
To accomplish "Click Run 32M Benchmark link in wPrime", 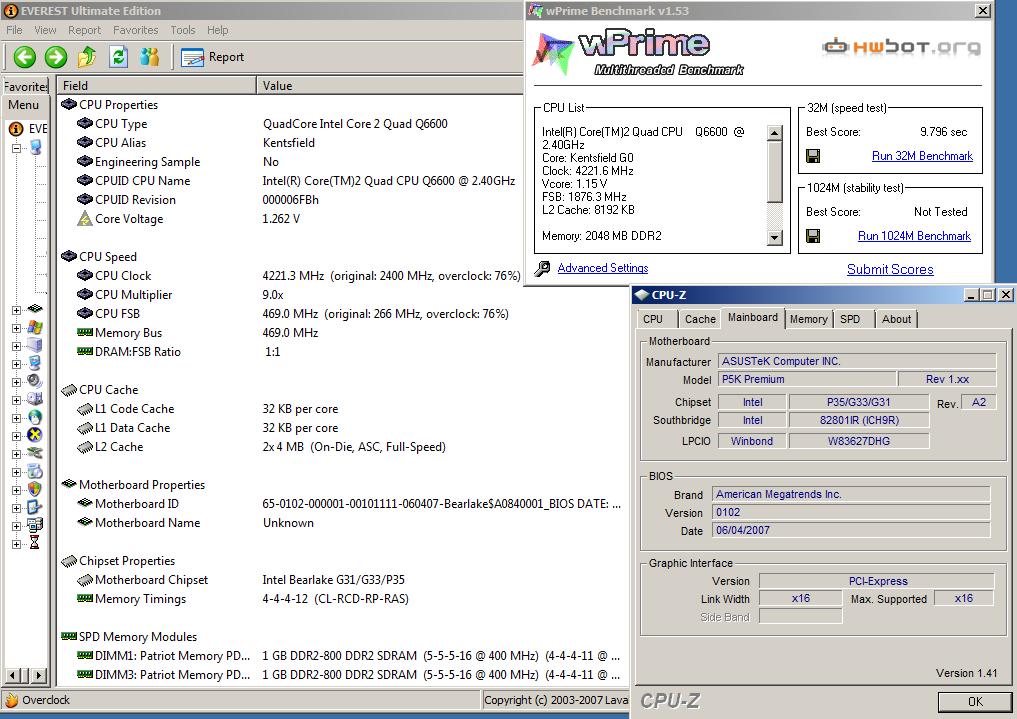I will pyautogui.click(x=922, y=156).
